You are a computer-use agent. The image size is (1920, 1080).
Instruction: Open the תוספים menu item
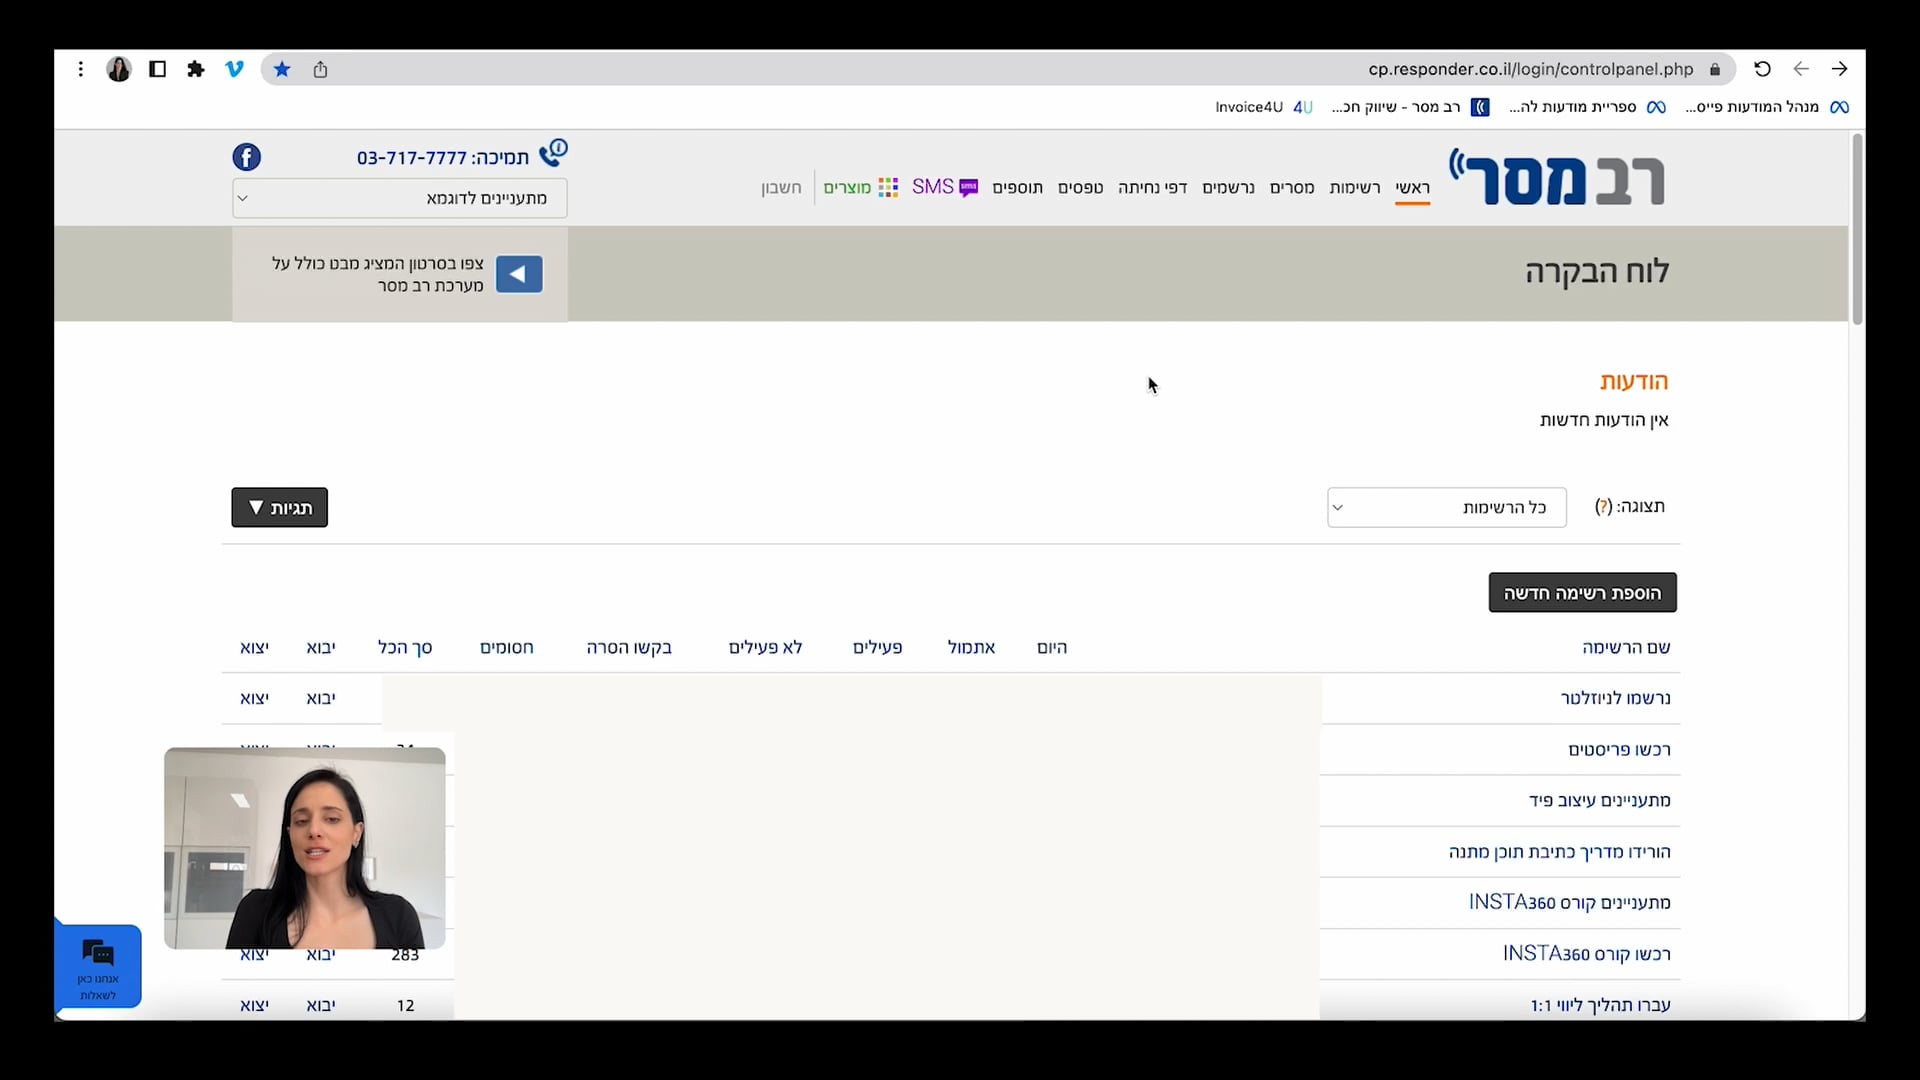[1017, 188]
